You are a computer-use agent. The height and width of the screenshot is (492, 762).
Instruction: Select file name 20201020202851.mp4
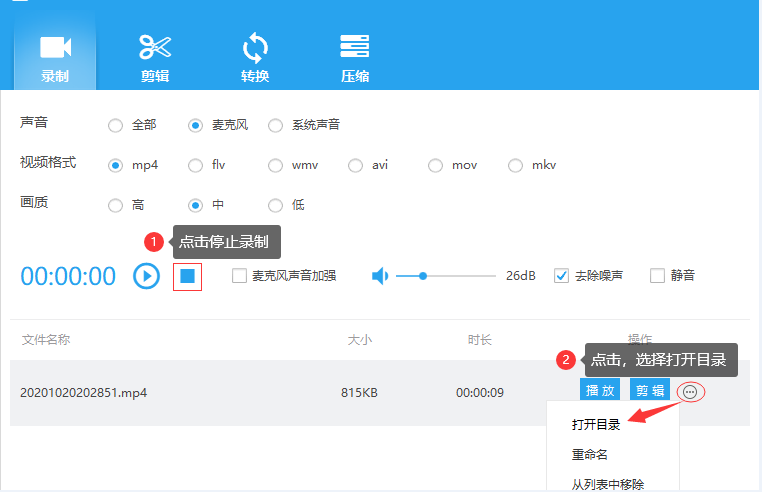click(x=84, y=393)
